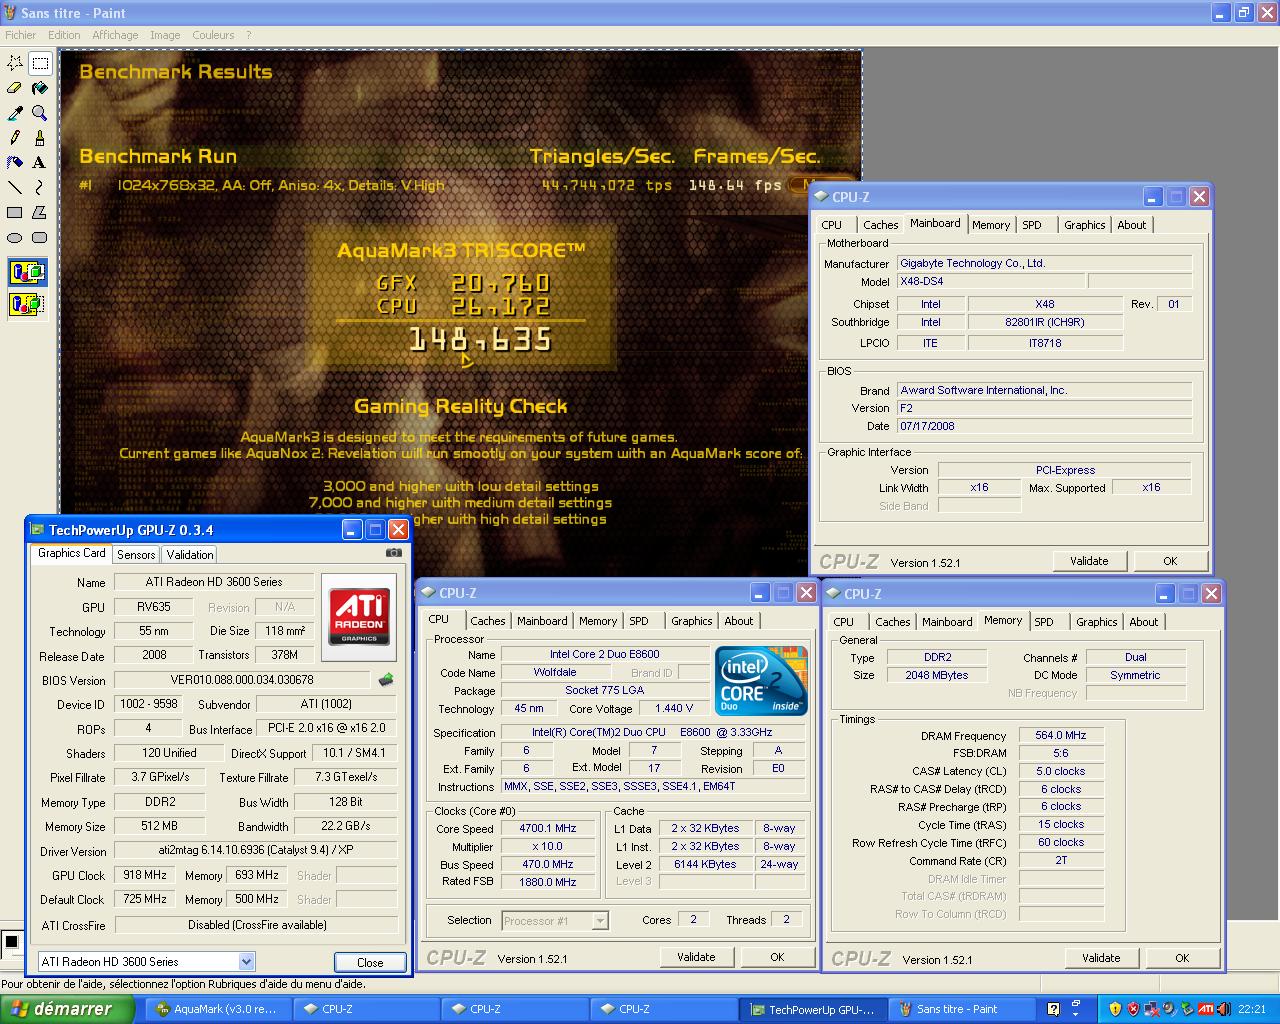Switch to the TechPowerUp GPU-Z taskbar button
This screenshot has width=1280, height=1024.
tap(812, 1009)
